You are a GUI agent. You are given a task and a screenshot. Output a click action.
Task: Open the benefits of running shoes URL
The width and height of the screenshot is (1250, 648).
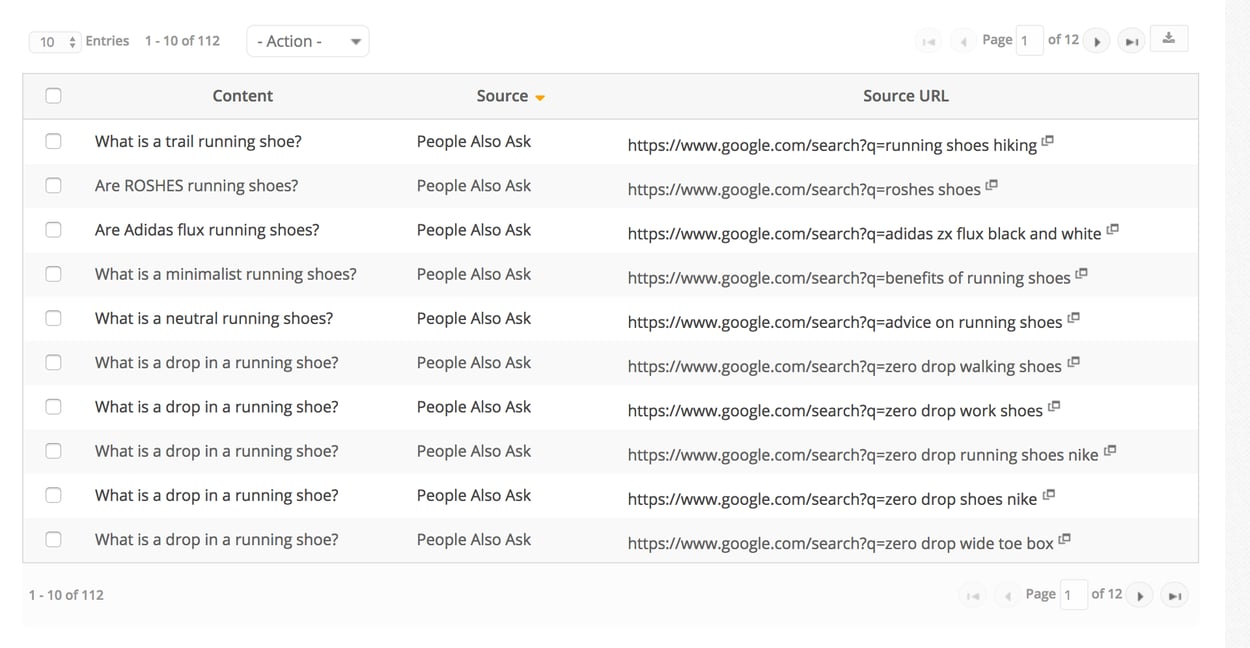click(849, 277)
